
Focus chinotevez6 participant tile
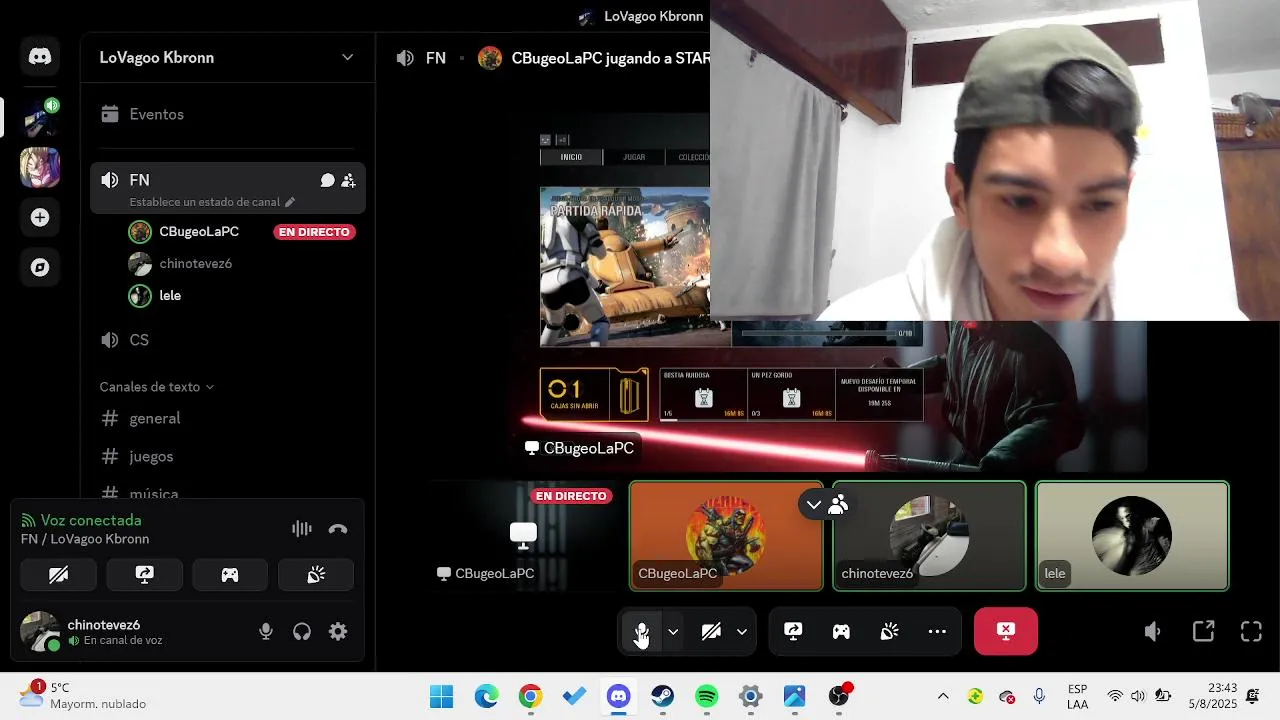pos(929,536)
